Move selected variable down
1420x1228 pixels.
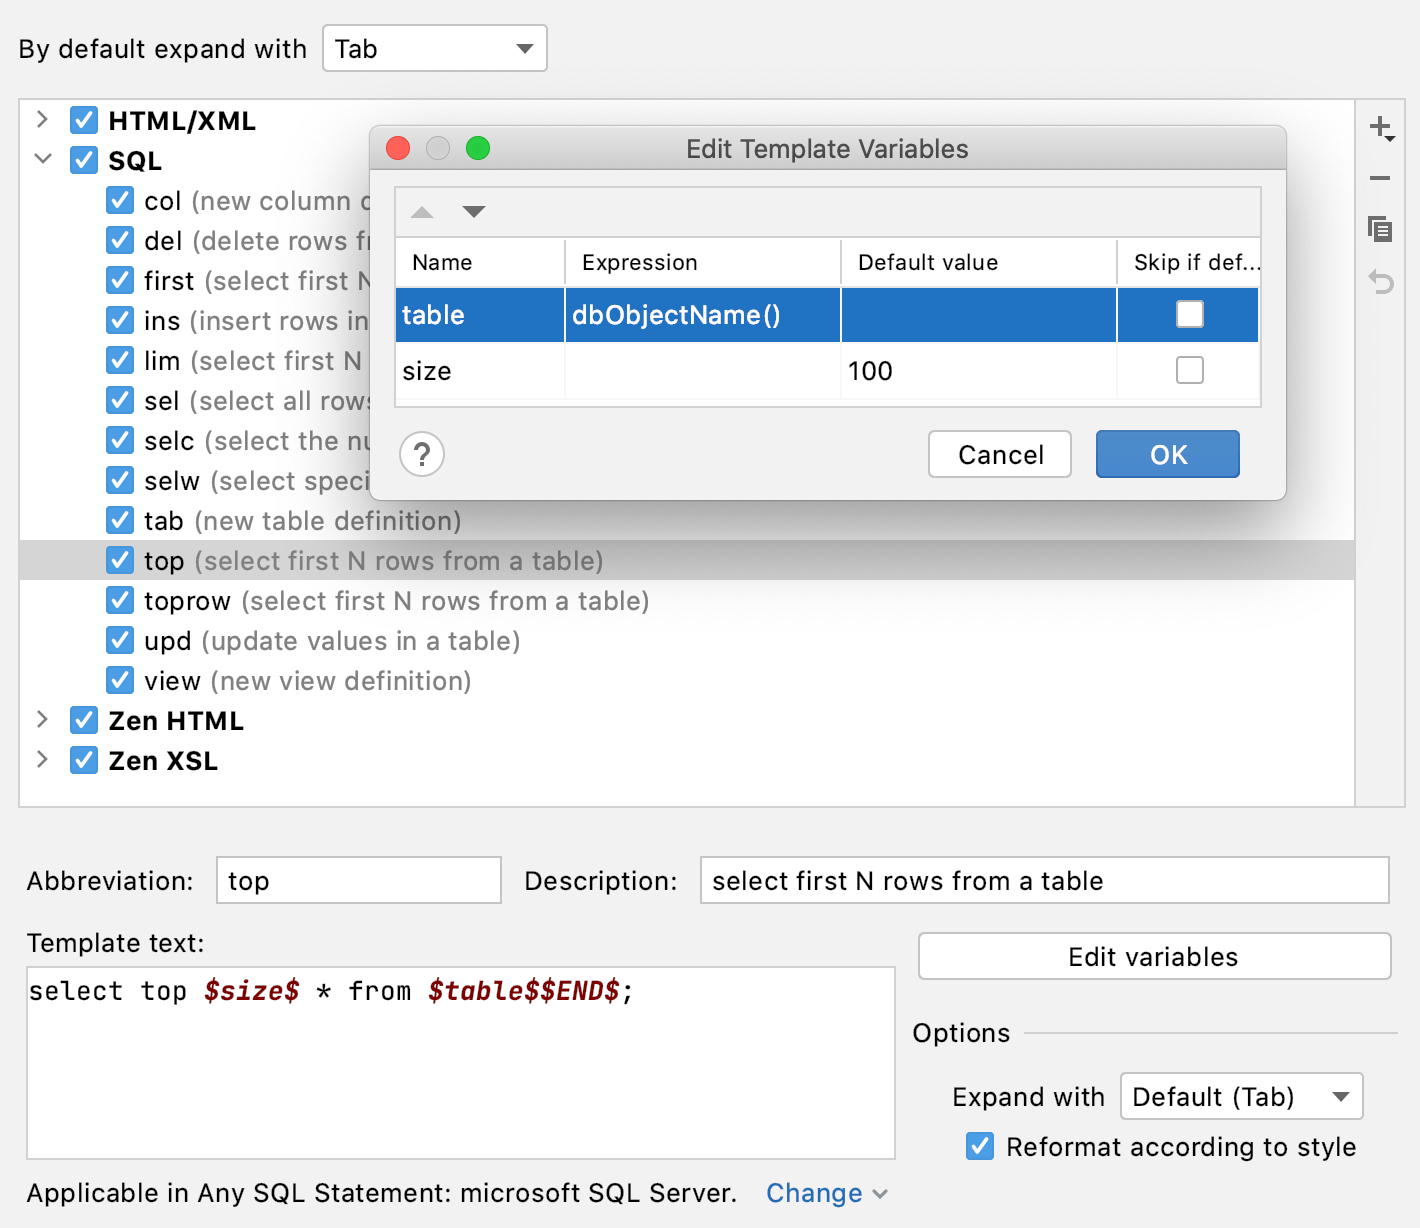[473, 212]
